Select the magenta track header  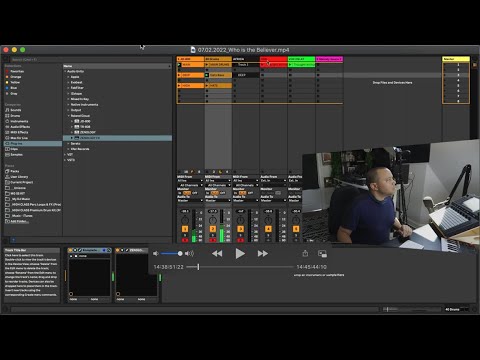point(329,59)
